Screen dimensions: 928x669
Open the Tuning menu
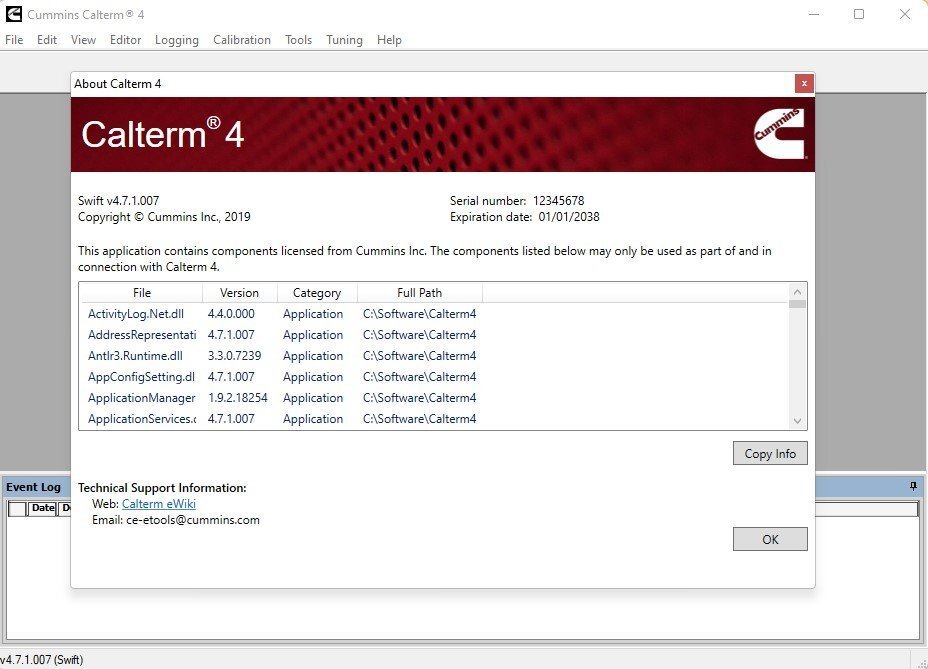tap(344, 40)
